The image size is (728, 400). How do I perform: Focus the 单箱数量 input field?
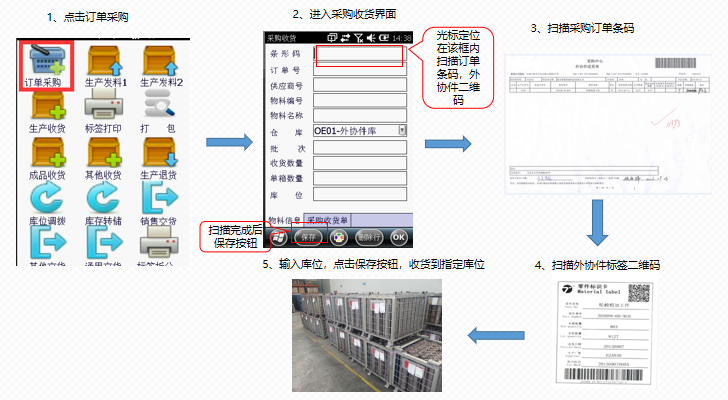click(x=360, y=178)
